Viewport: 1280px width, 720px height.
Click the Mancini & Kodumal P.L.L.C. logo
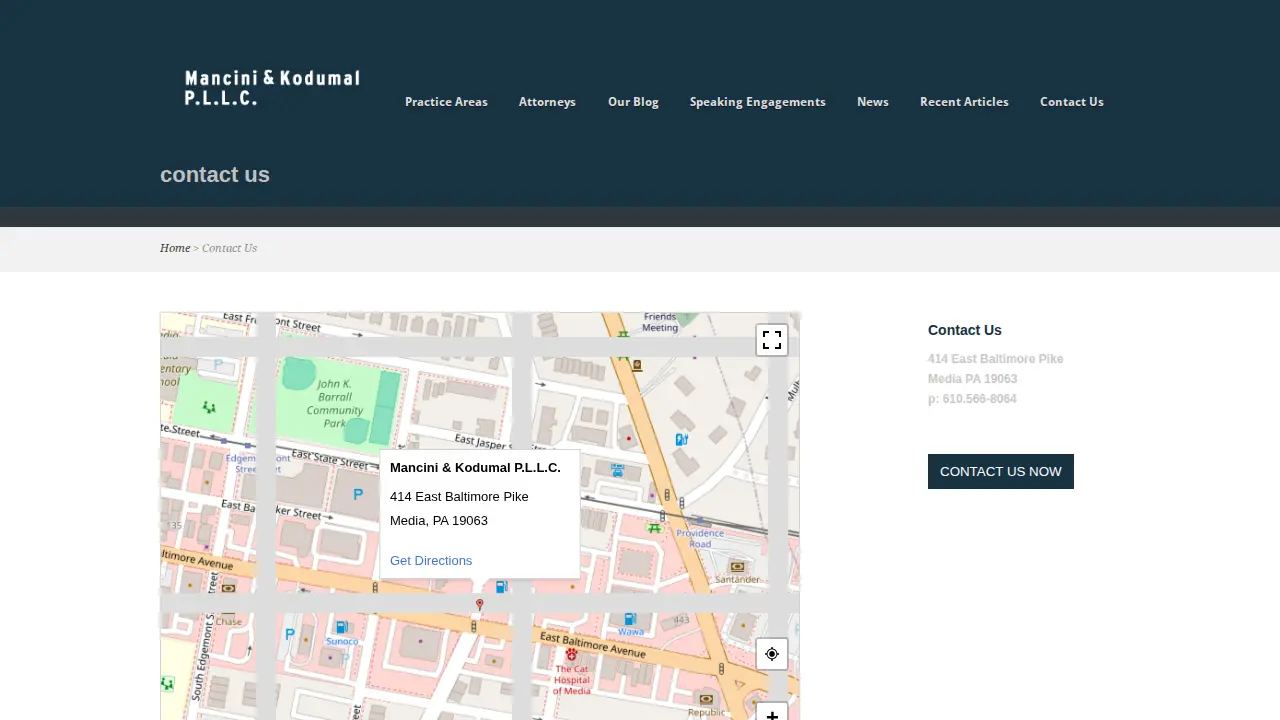(271, 88)
